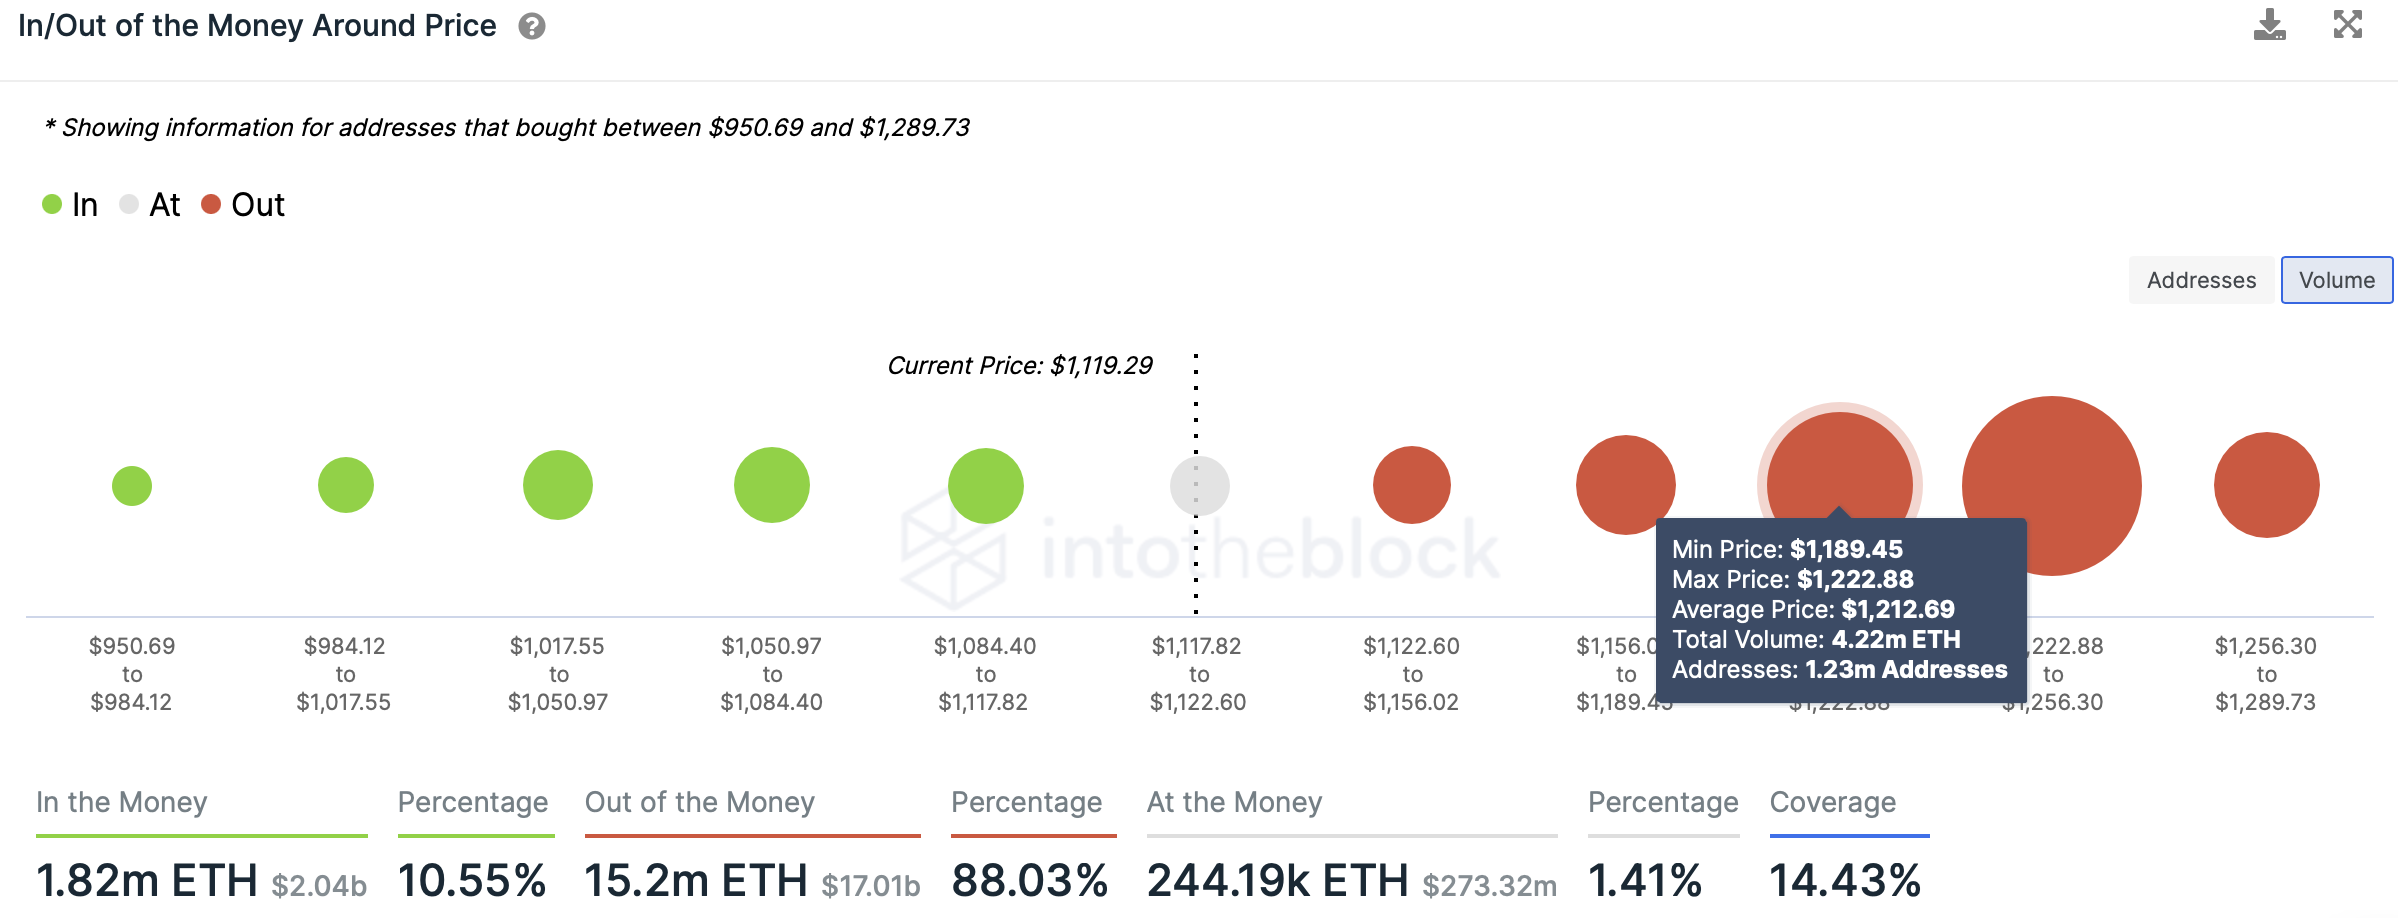Select the $1,017.55 to $1,050.97 green bubble
Screen dimensions: 2398x918
coord(558,485)
